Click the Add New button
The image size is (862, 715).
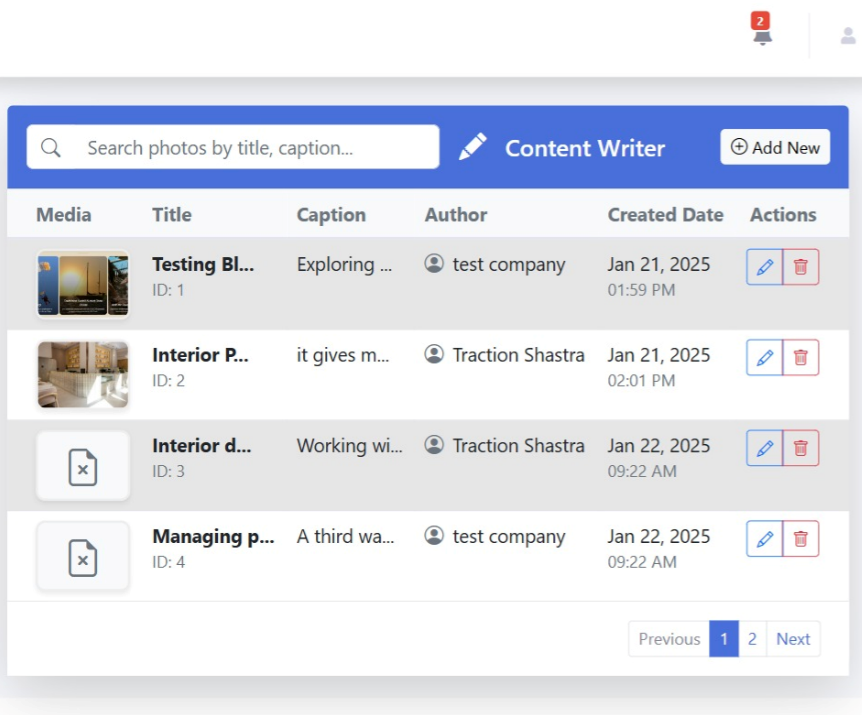tap(775, 147)
